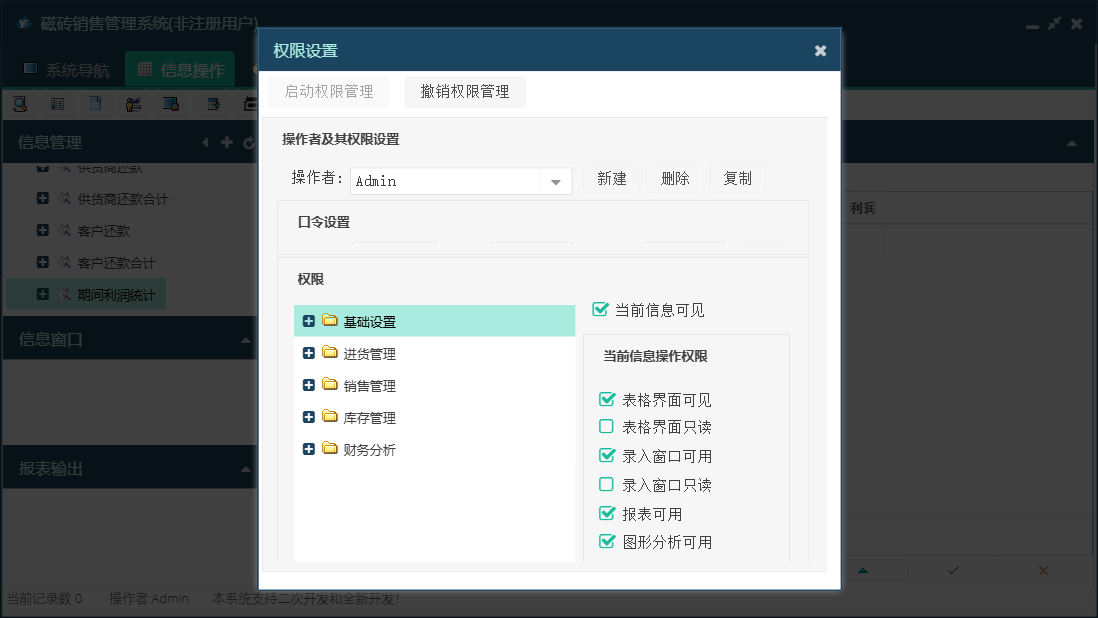Expand the 基础设置 tree node
The image size is (1098, 618).
pos(308,321)
